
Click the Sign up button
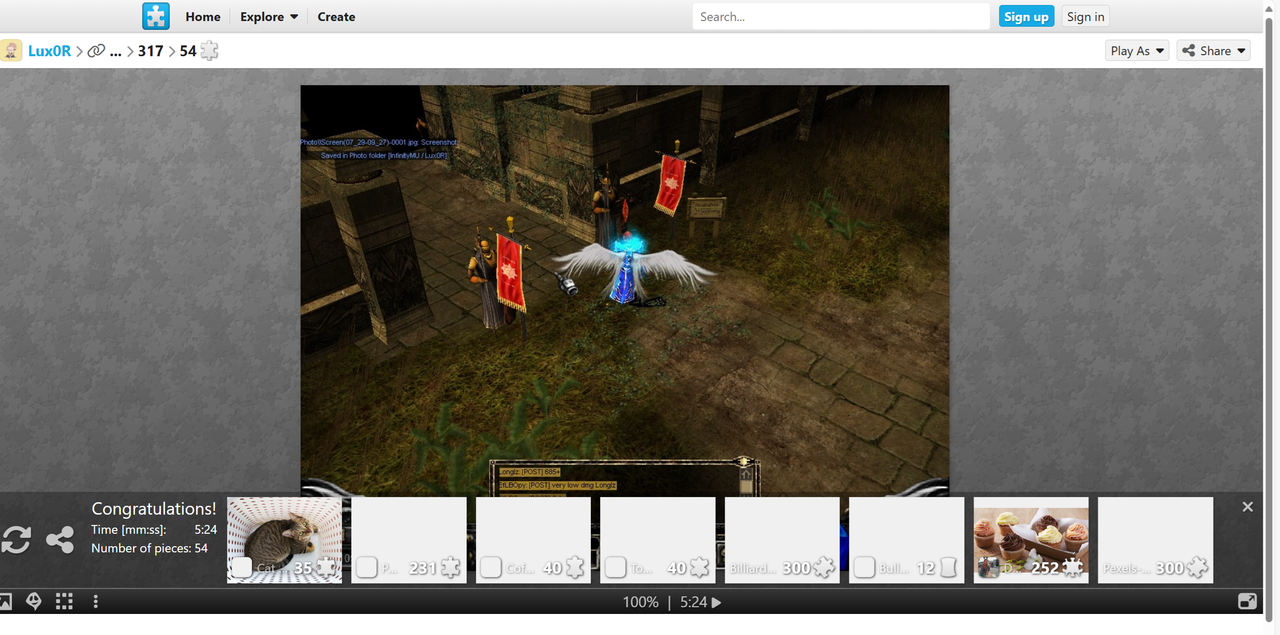pyautogui.click(x=1026, y=17)
